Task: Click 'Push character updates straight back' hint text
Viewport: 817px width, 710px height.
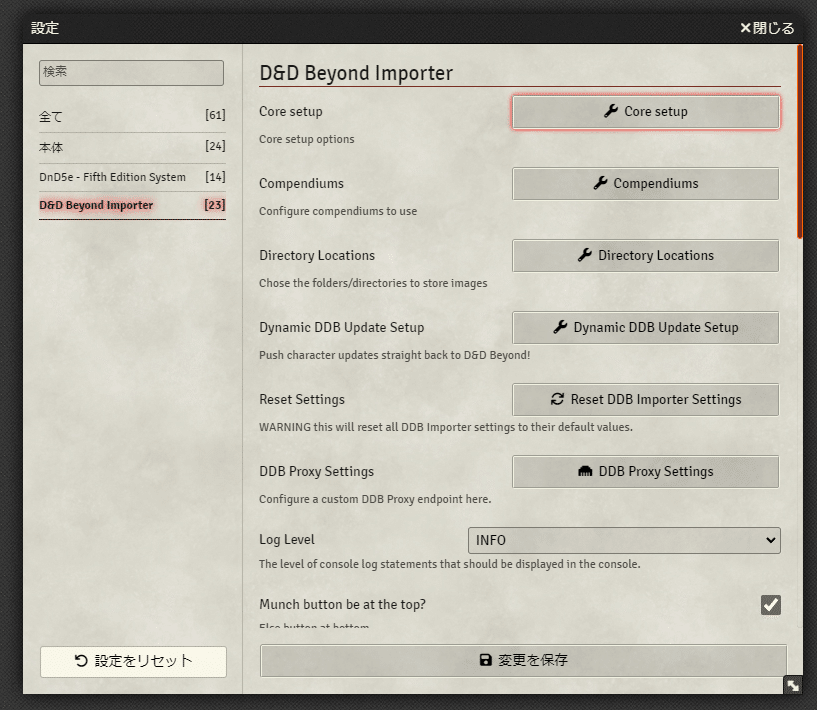Action: [x=394, y=355]
